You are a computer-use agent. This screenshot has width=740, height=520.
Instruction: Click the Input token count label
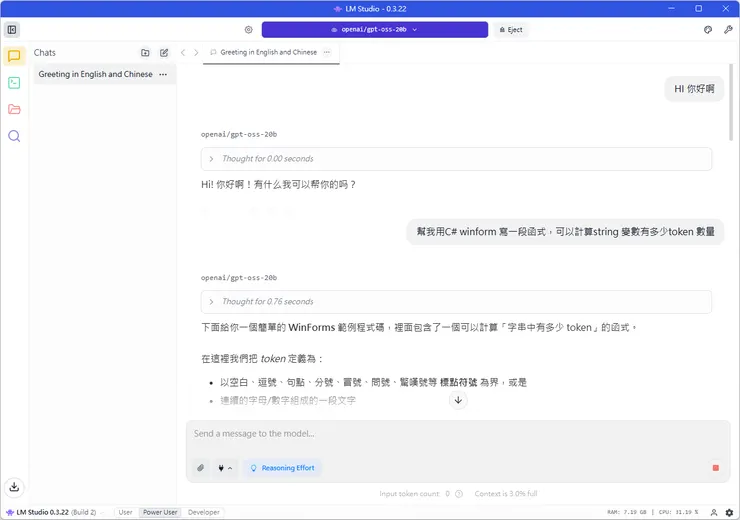(x=410, y=494)
